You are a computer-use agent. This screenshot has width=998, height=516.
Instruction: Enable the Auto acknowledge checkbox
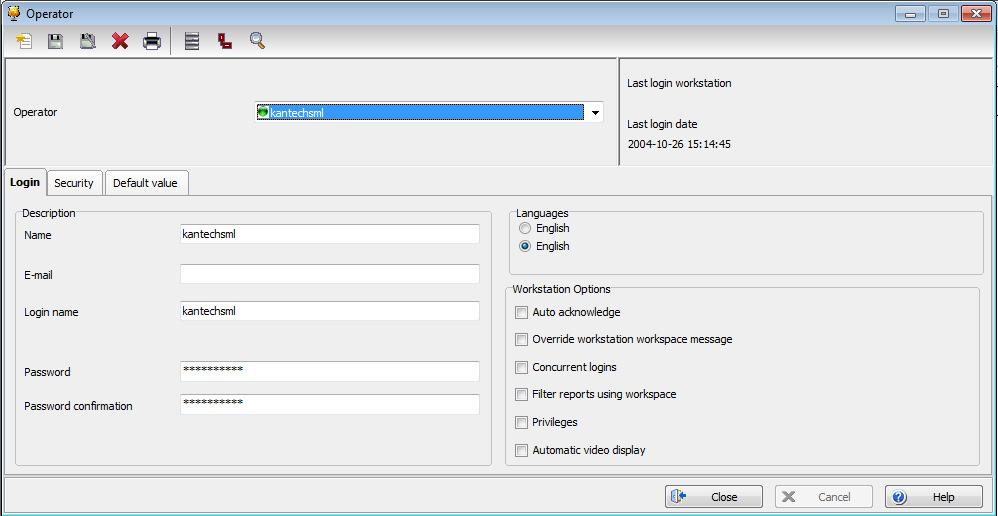pos(521,312)
